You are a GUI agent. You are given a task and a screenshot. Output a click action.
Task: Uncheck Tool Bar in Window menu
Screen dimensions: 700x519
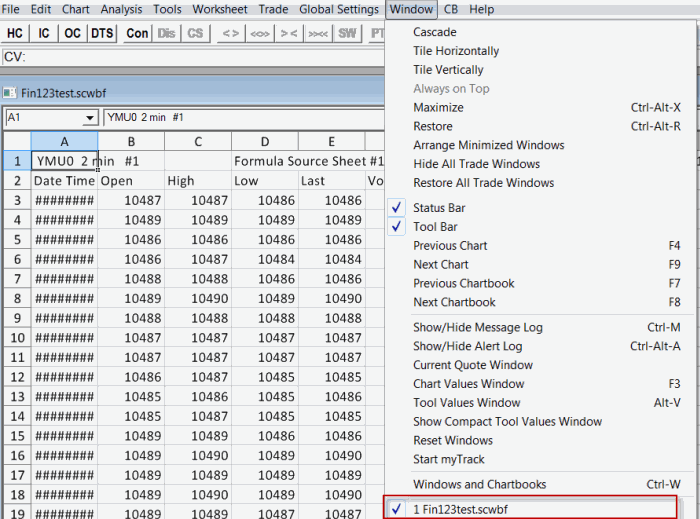(435, 227)
